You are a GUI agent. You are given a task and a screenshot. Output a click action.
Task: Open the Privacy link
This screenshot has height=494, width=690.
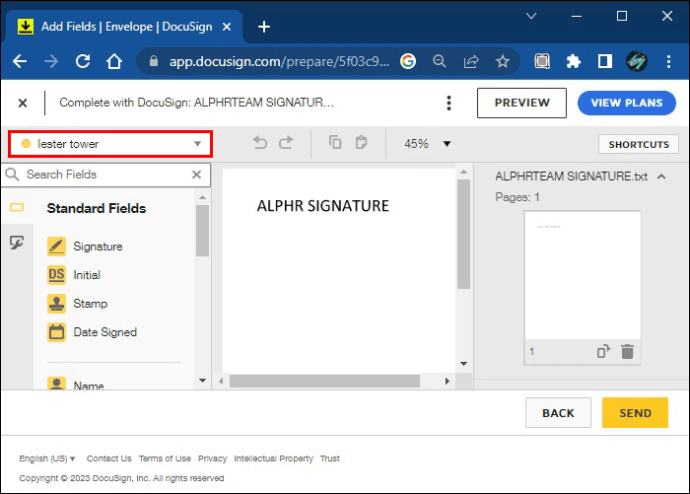[x=212, y=458]
